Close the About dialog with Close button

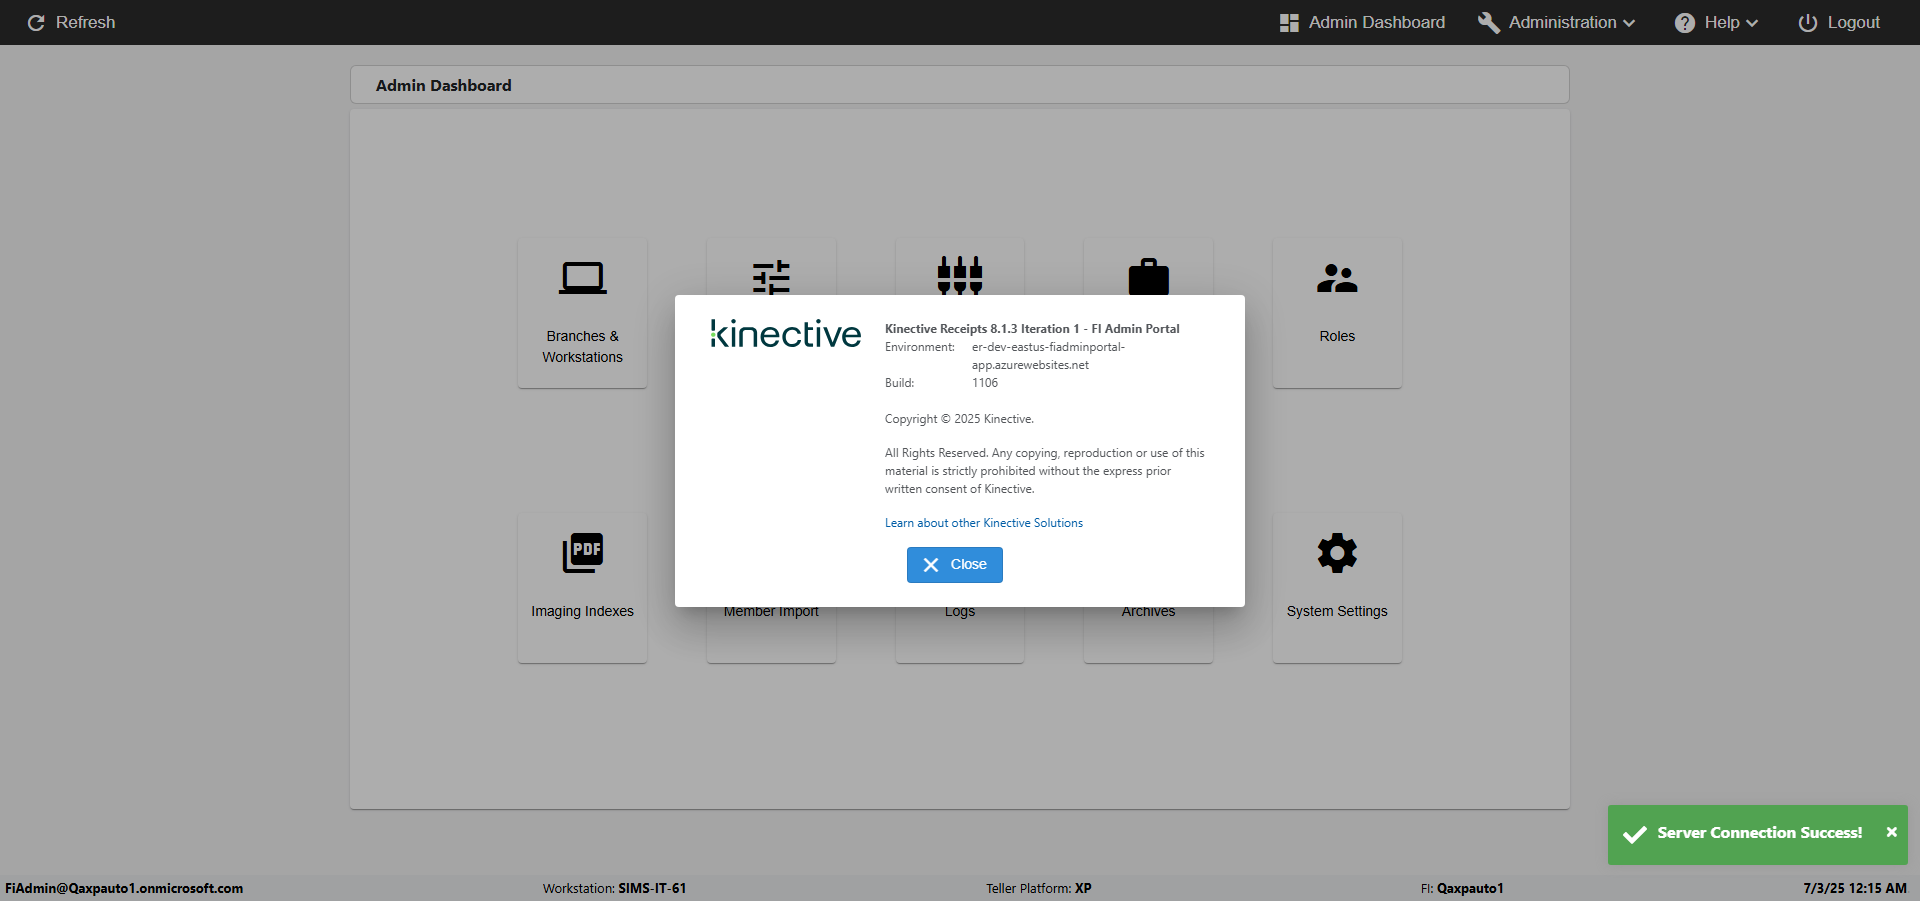pyautogui.click(x=955, y=565)
